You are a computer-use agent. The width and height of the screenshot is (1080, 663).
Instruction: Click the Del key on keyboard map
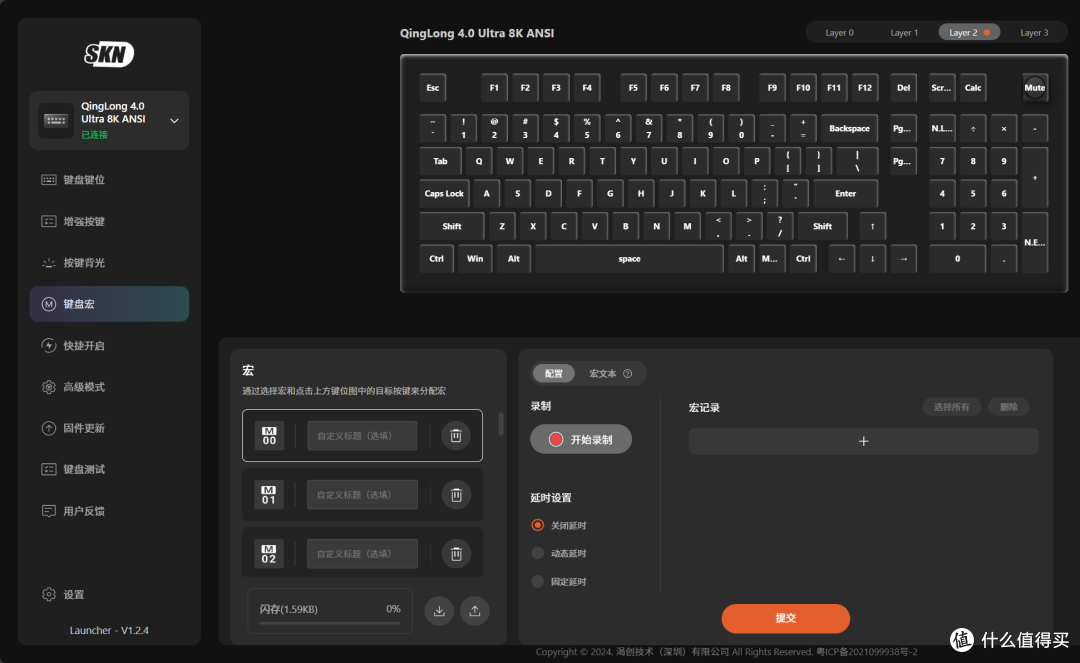point(903,87)
